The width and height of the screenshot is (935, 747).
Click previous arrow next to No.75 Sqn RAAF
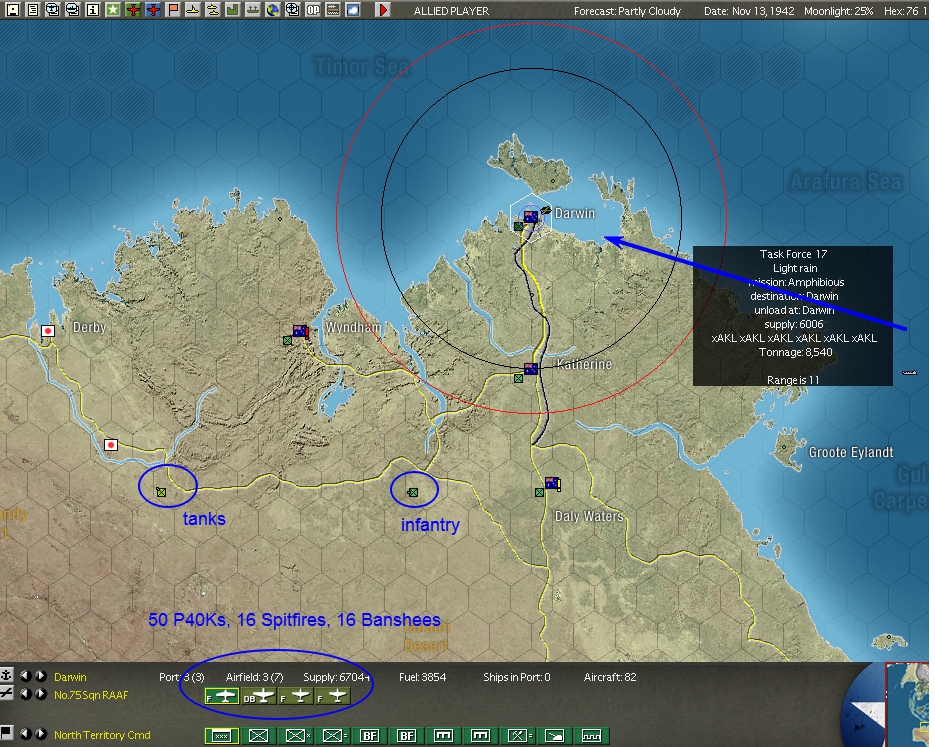click(x=26, y=694)
